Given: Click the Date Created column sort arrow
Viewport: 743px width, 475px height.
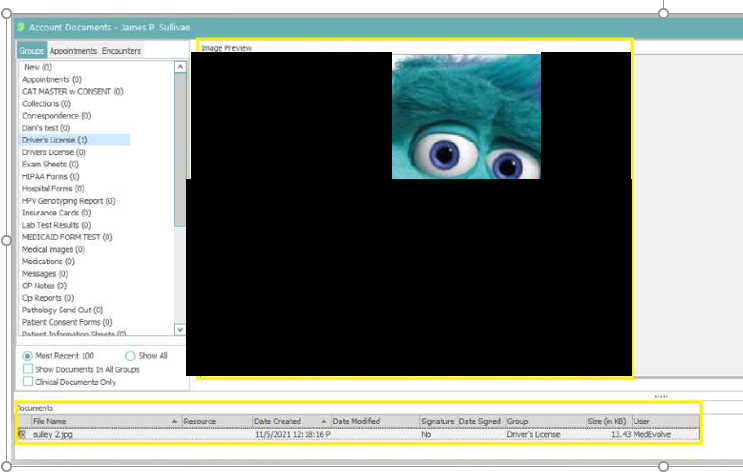Looking at the screenshot, I should click(x=323, y=422).
